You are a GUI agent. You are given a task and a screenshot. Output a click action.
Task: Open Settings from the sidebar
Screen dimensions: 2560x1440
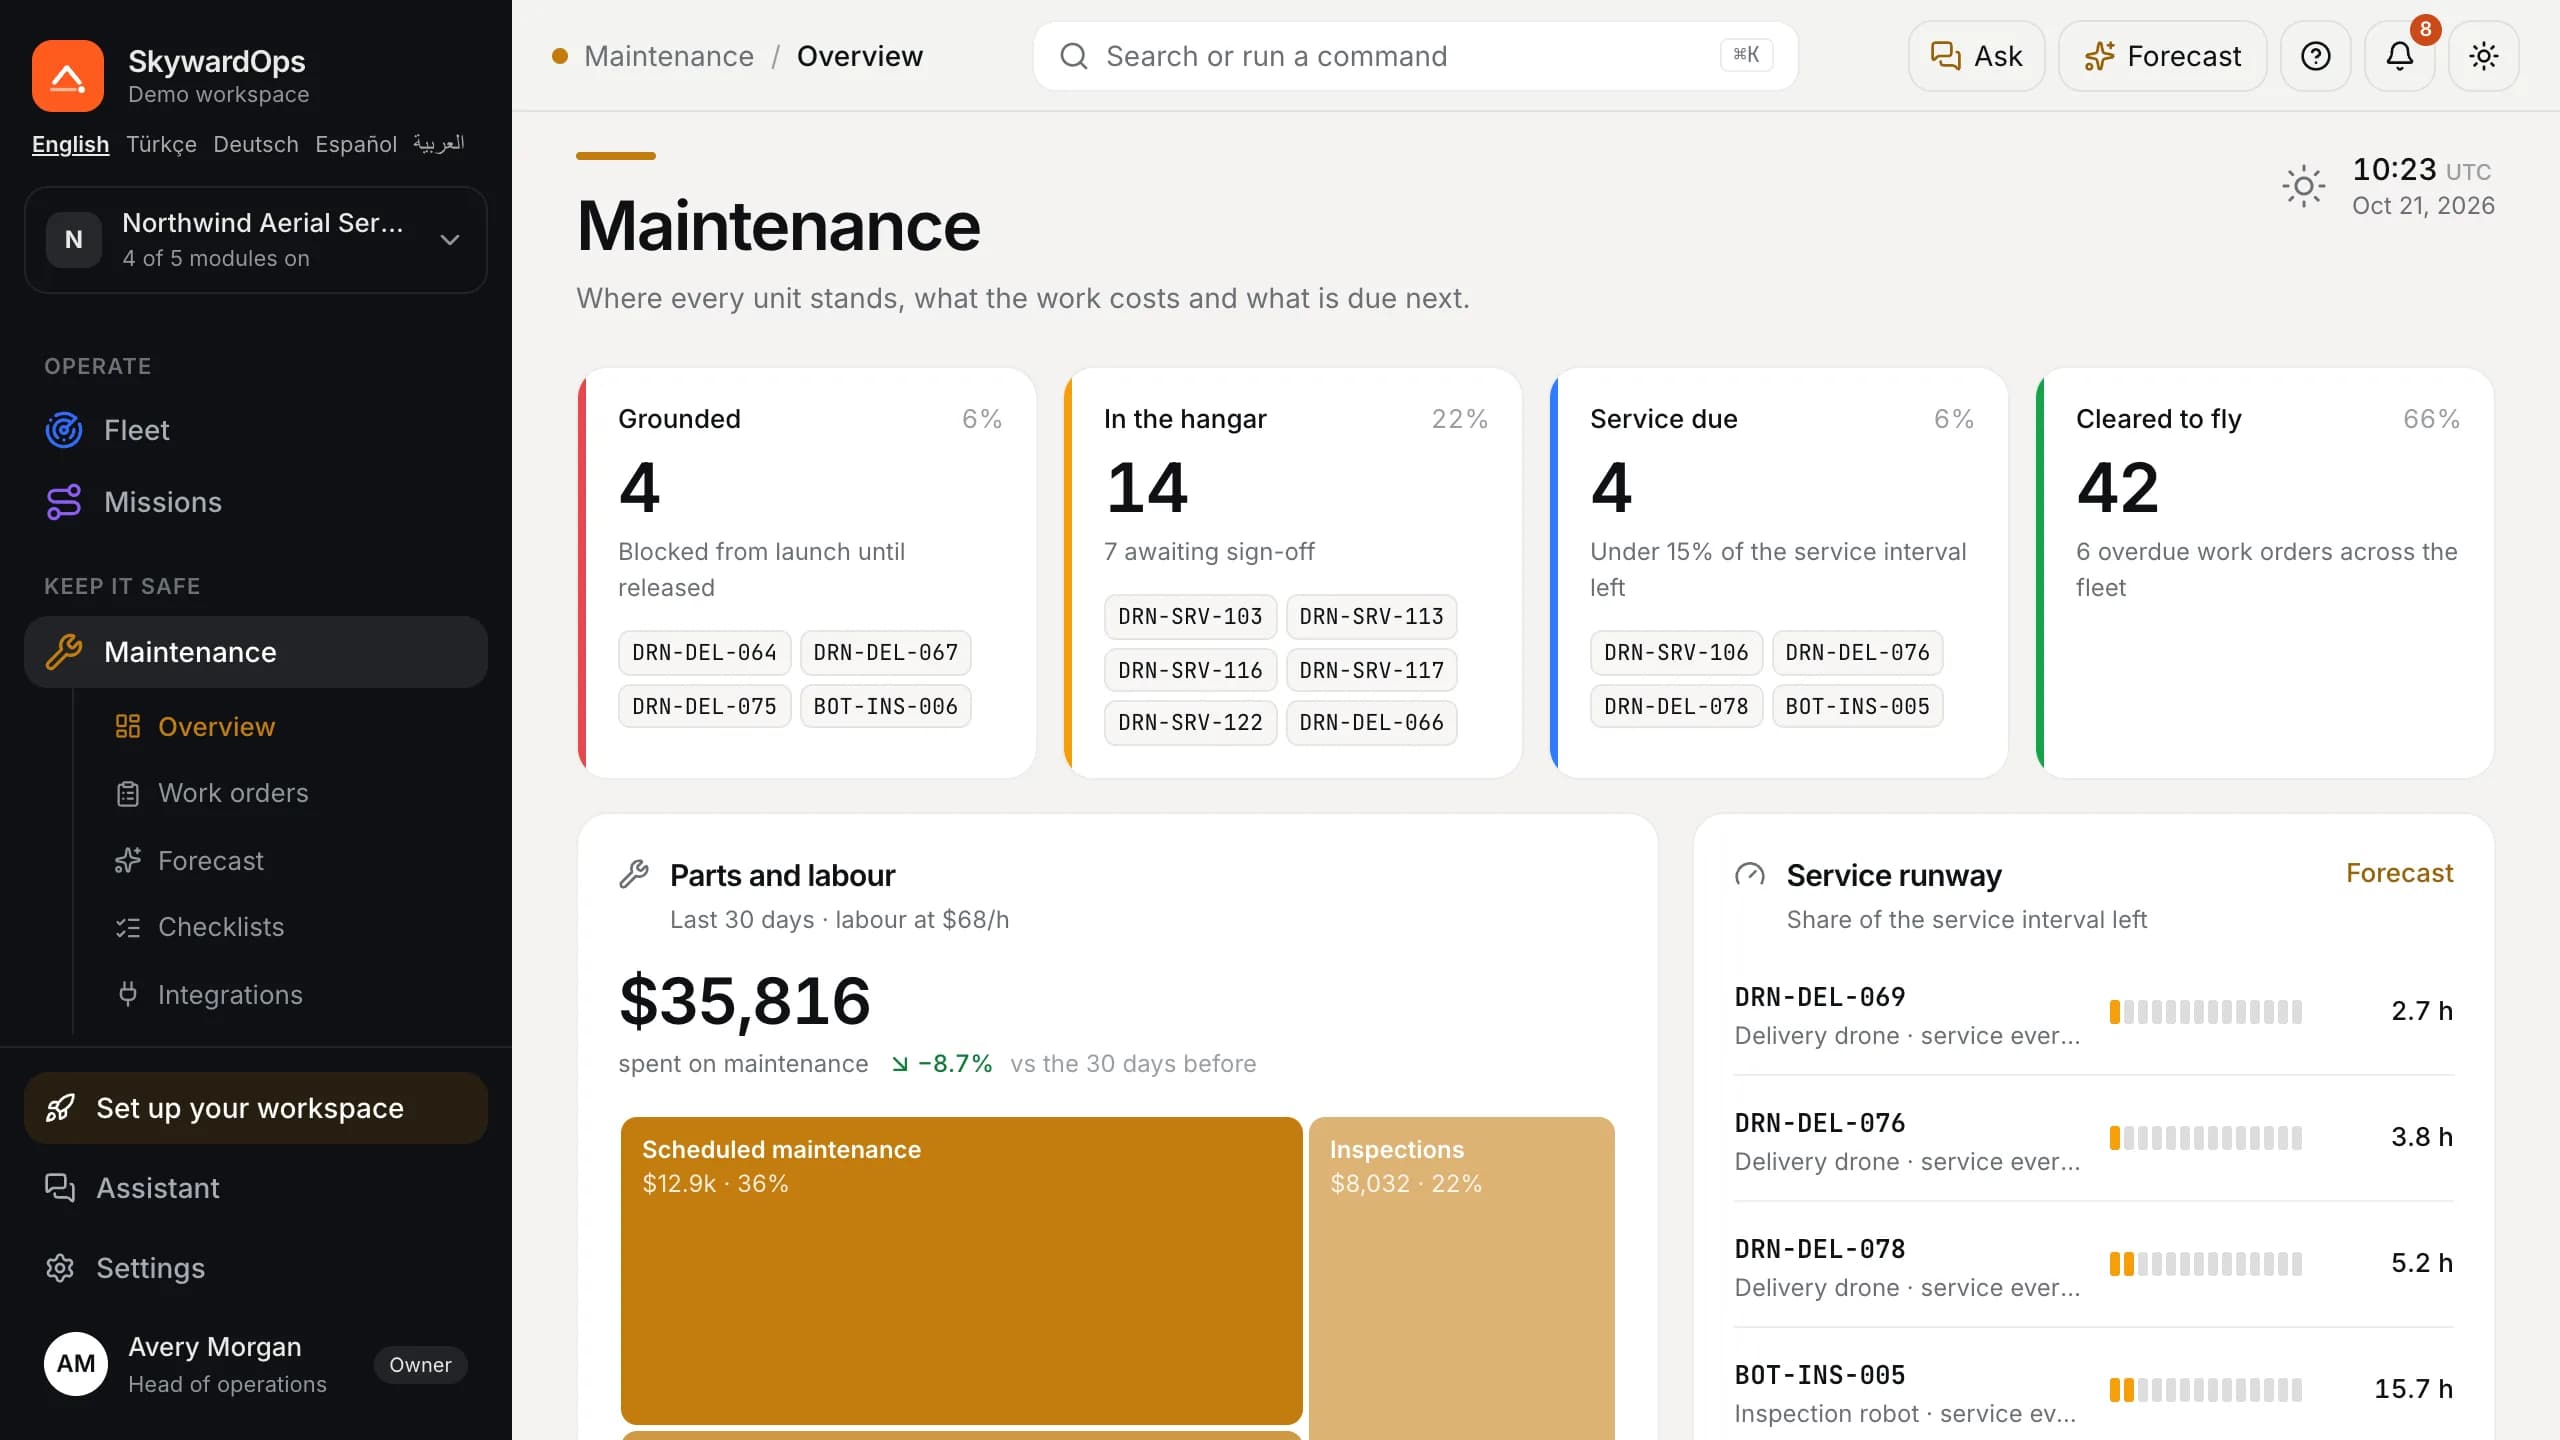[x=256, y=1268]
